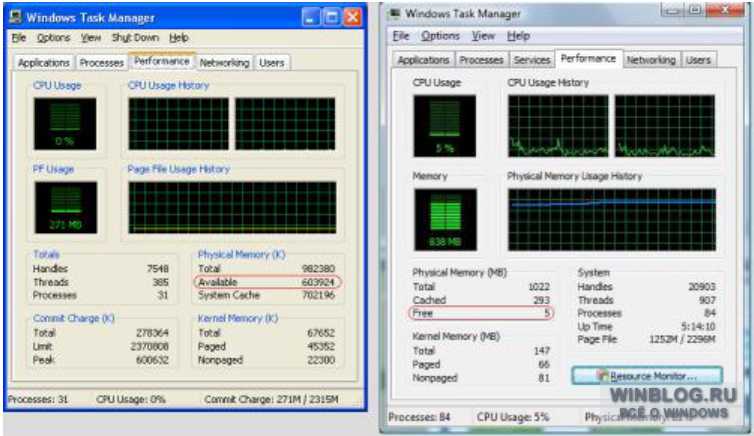Viewport: 754px width, 436px height.
Task: Click the XP PF Usage gauge showing 271 MB
Action: 65,207
